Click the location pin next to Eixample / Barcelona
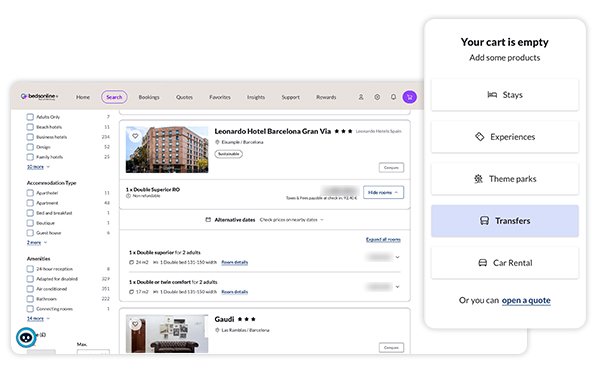This screenshot has height=375, width=610. click(217, 142)
